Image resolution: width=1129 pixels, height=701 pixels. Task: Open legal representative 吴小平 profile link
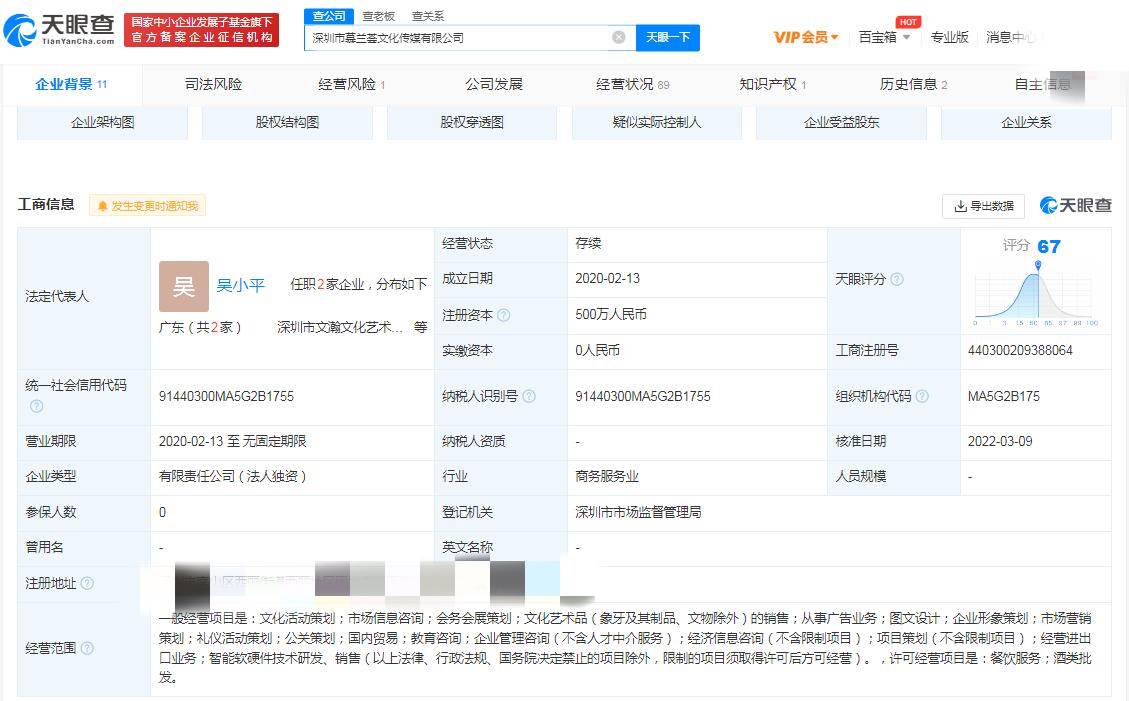(240, 284)
